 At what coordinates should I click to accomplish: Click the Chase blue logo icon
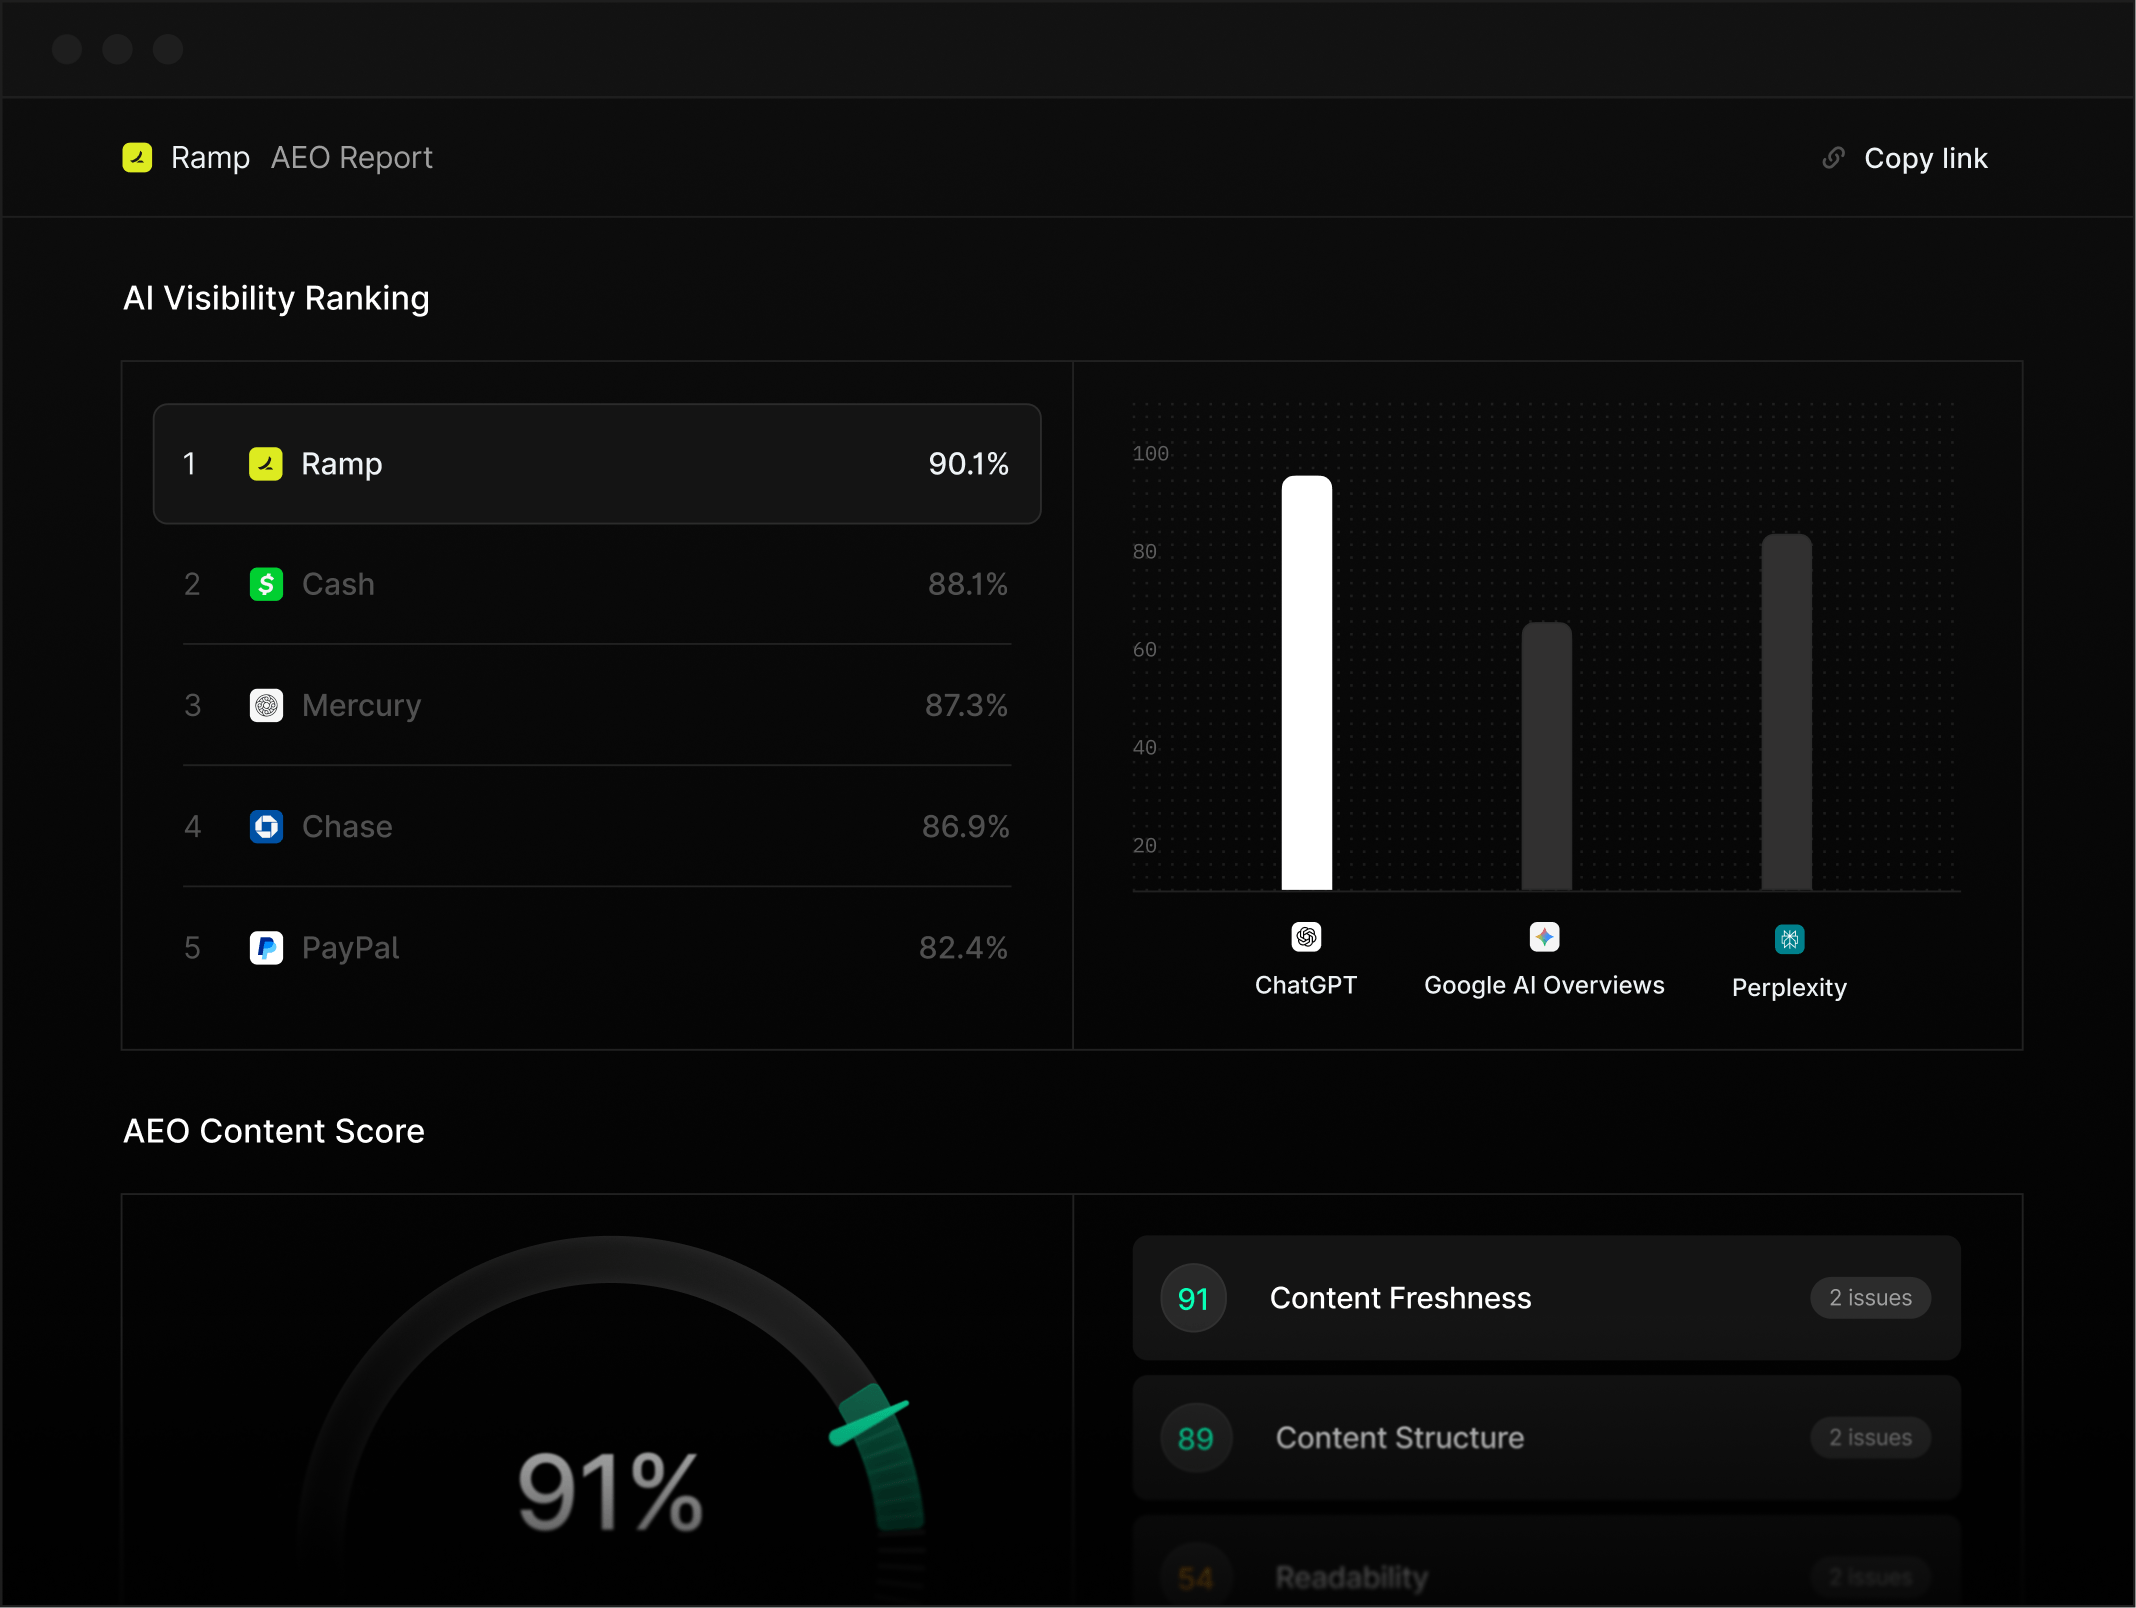(x=266, y=827)
